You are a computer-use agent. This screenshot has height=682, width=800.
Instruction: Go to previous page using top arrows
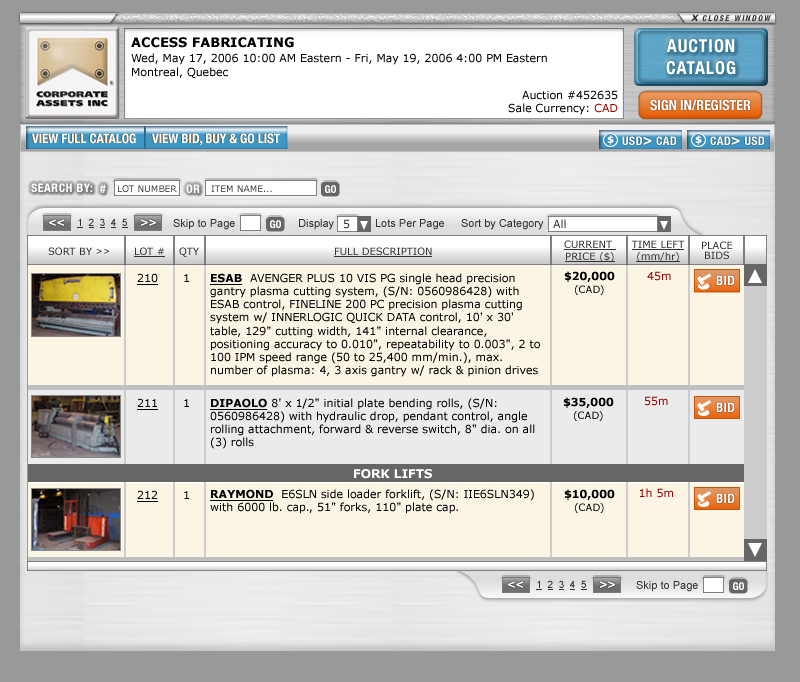click(57, 223)
